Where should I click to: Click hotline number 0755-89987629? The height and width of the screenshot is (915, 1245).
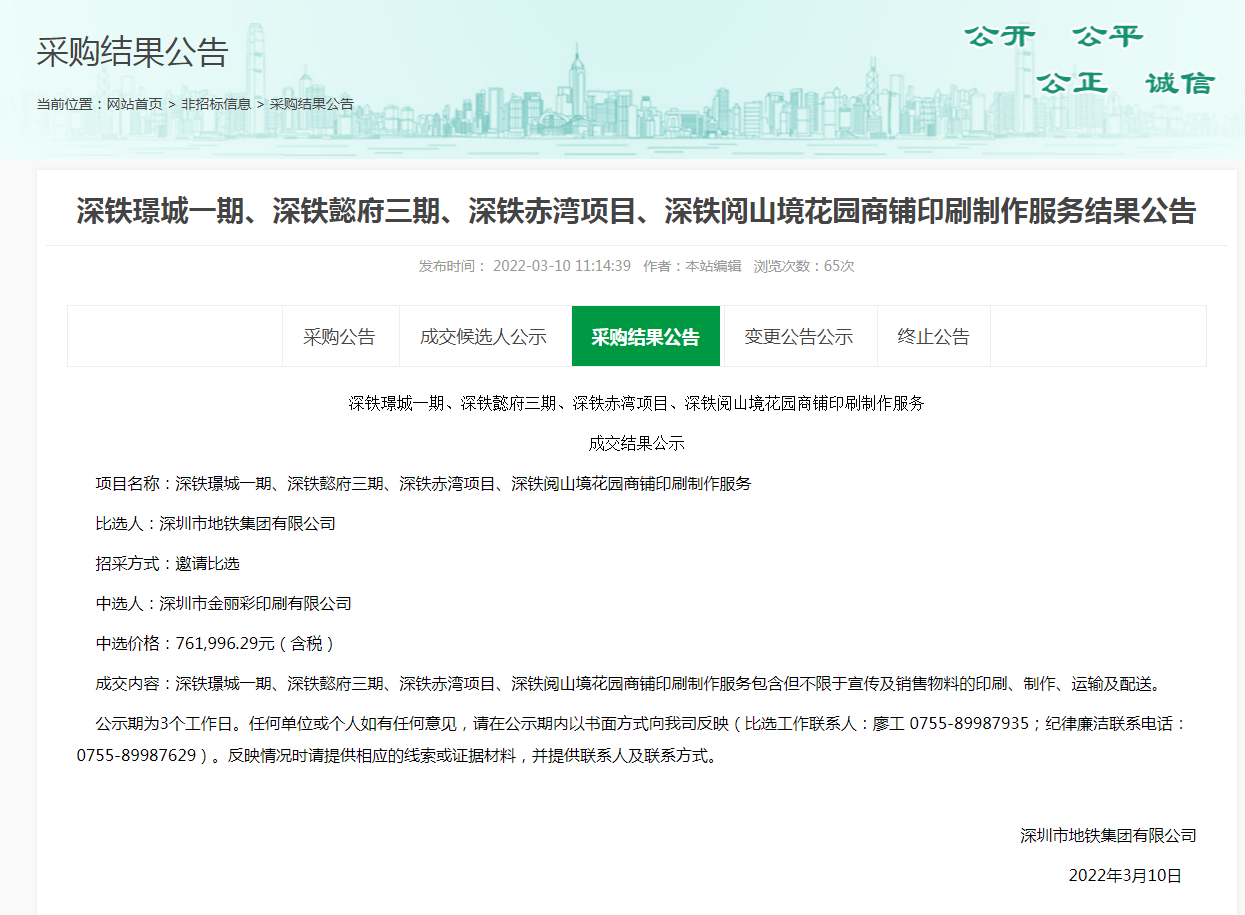click(x=136, y=756)
